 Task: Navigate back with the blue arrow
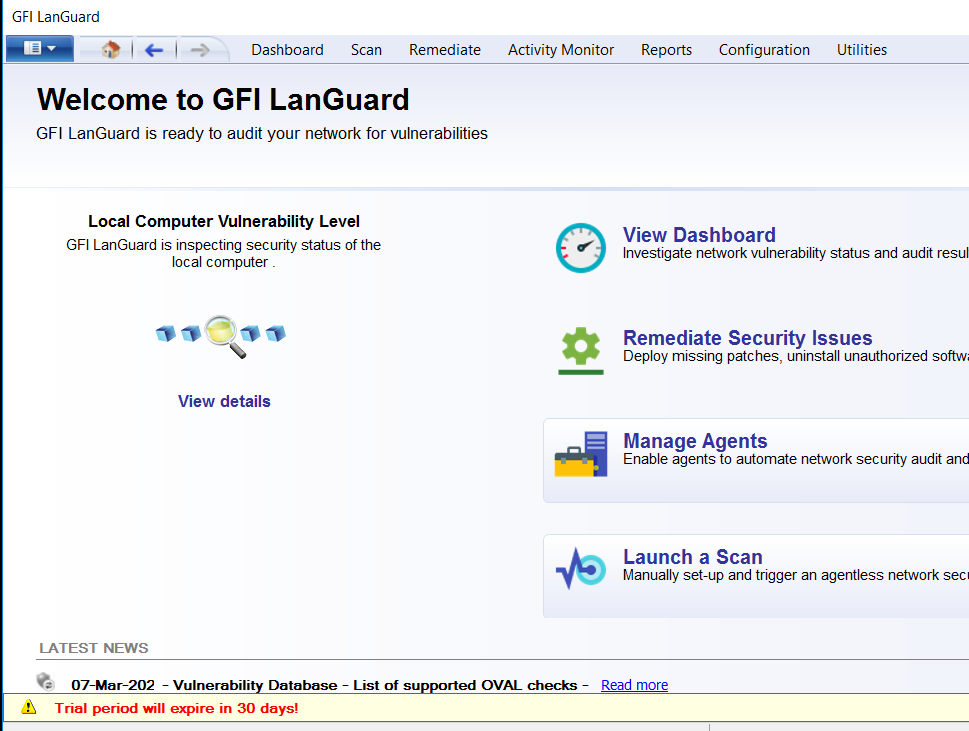tap(154, 50)
